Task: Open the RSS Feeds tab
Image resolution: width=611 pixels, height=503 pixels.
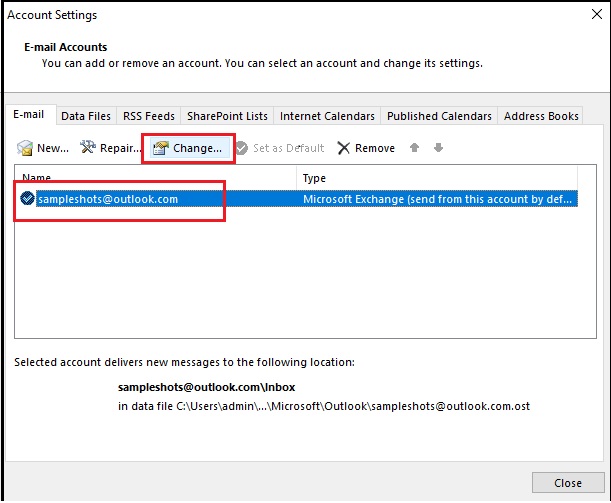Action: (149, 116)
